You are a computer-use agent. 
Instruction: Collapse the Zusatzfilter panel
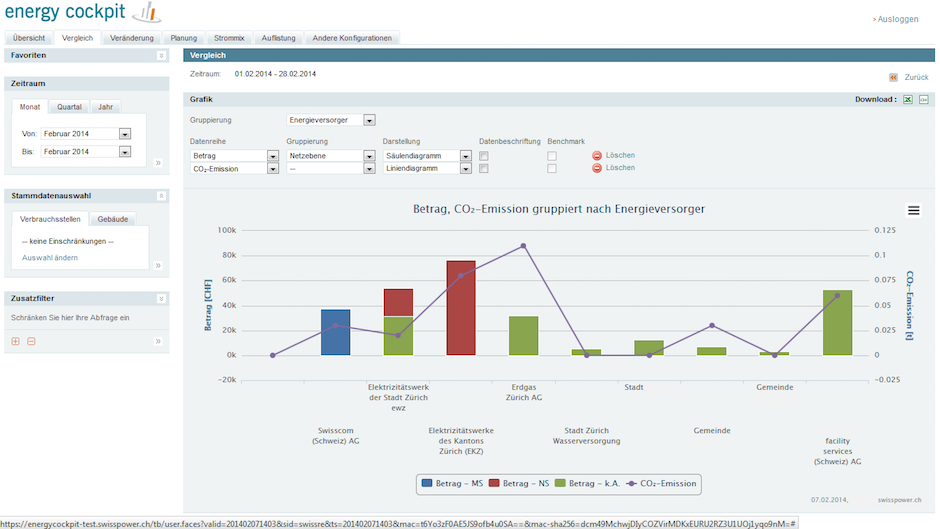click(161, 299)
